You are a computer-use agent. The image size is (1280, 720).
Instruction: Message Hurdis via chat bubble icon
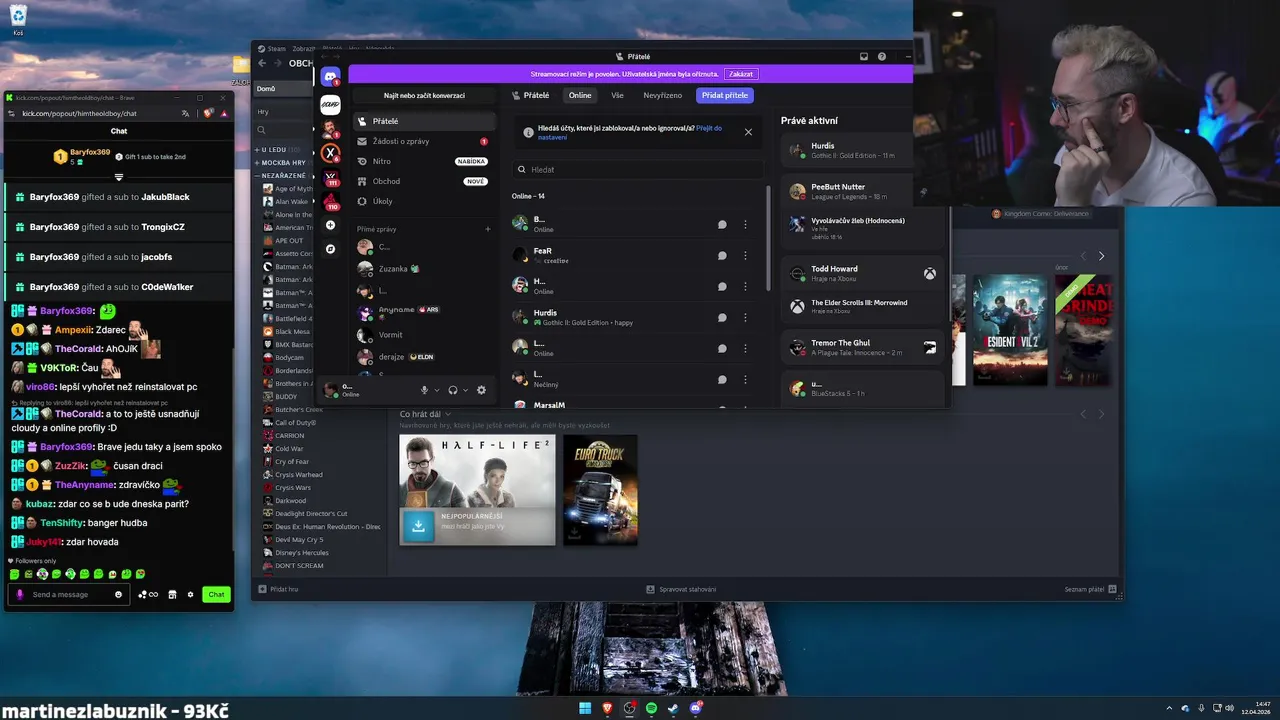click(x=722, y=318)
